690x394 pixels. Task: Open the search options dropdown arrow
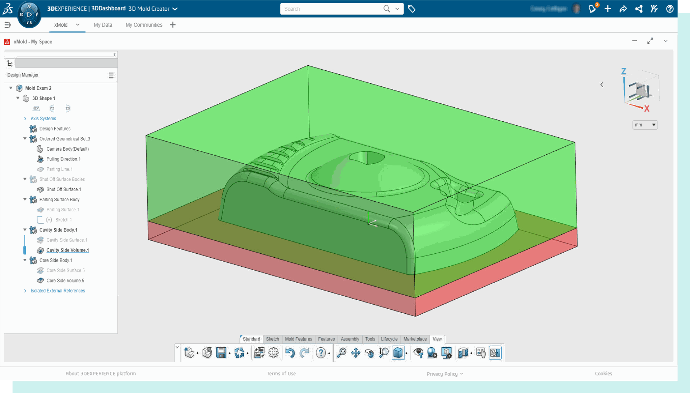[x=397, y=8]
